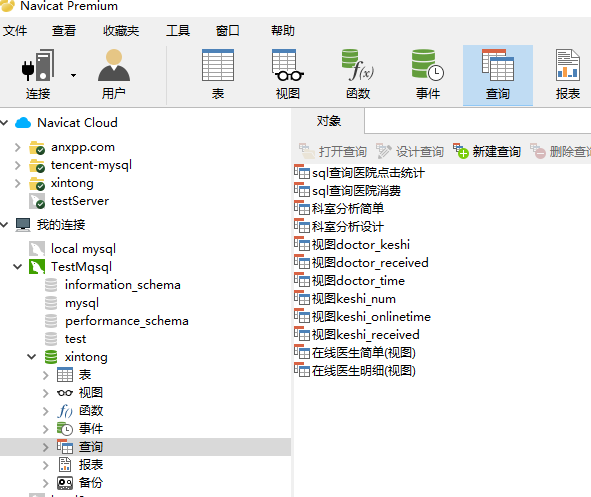This screenshot has width=591, height=497.
Task: Switch to the 对象 tab
Action: pyautogui.click(x=329, y=121)
